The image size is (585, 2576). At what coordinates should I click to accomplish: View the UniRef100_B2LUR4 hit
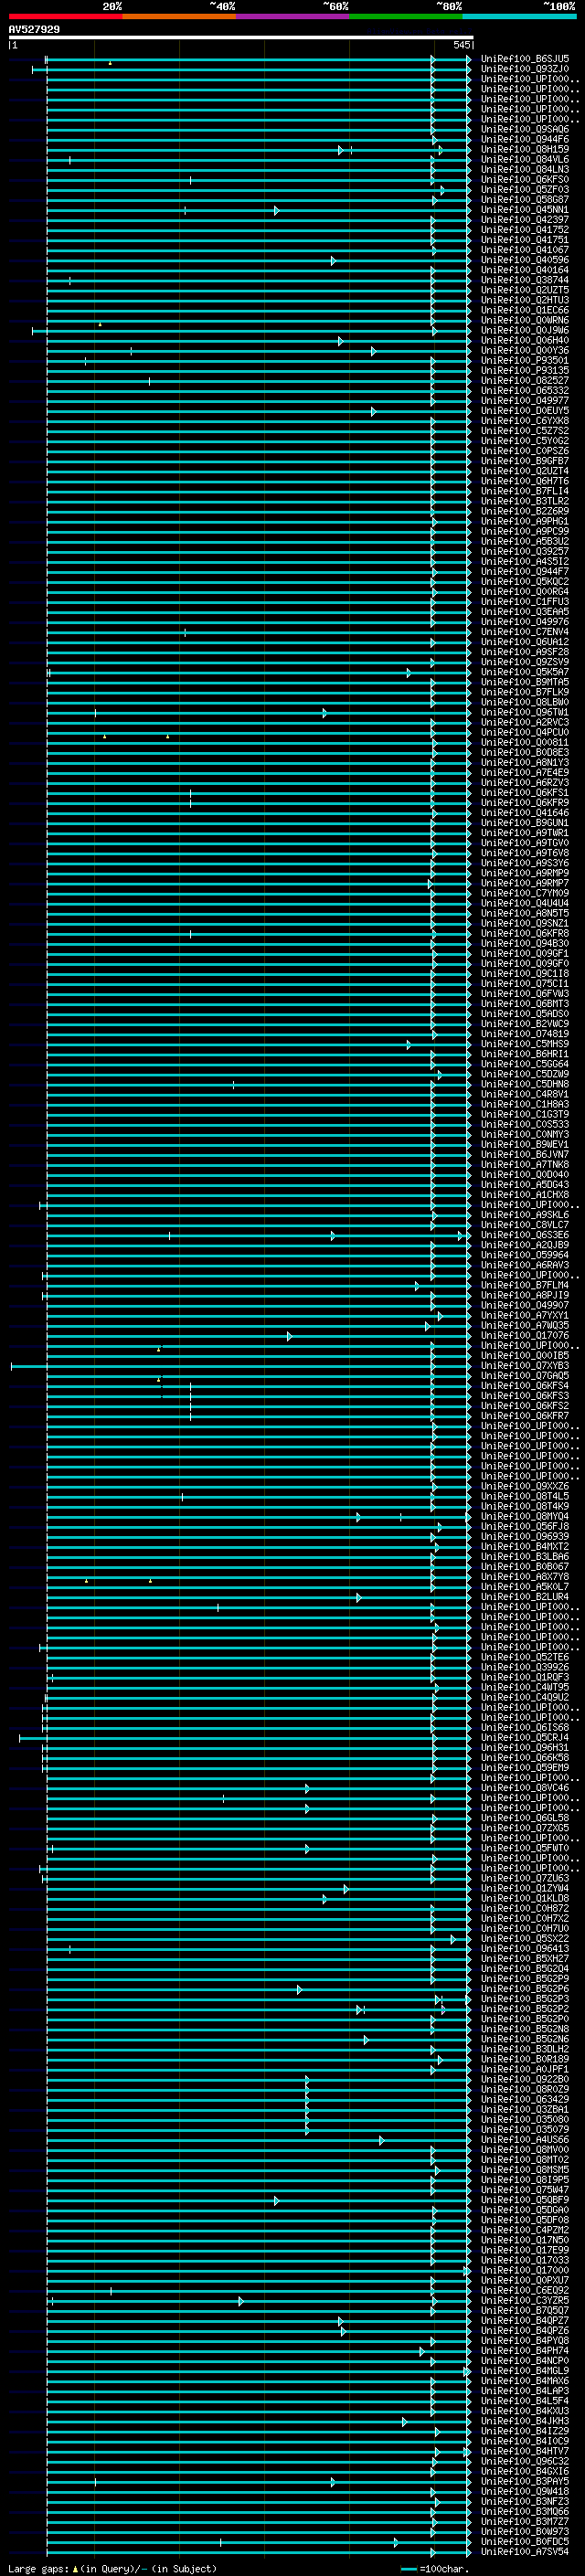click(525, 1597)
